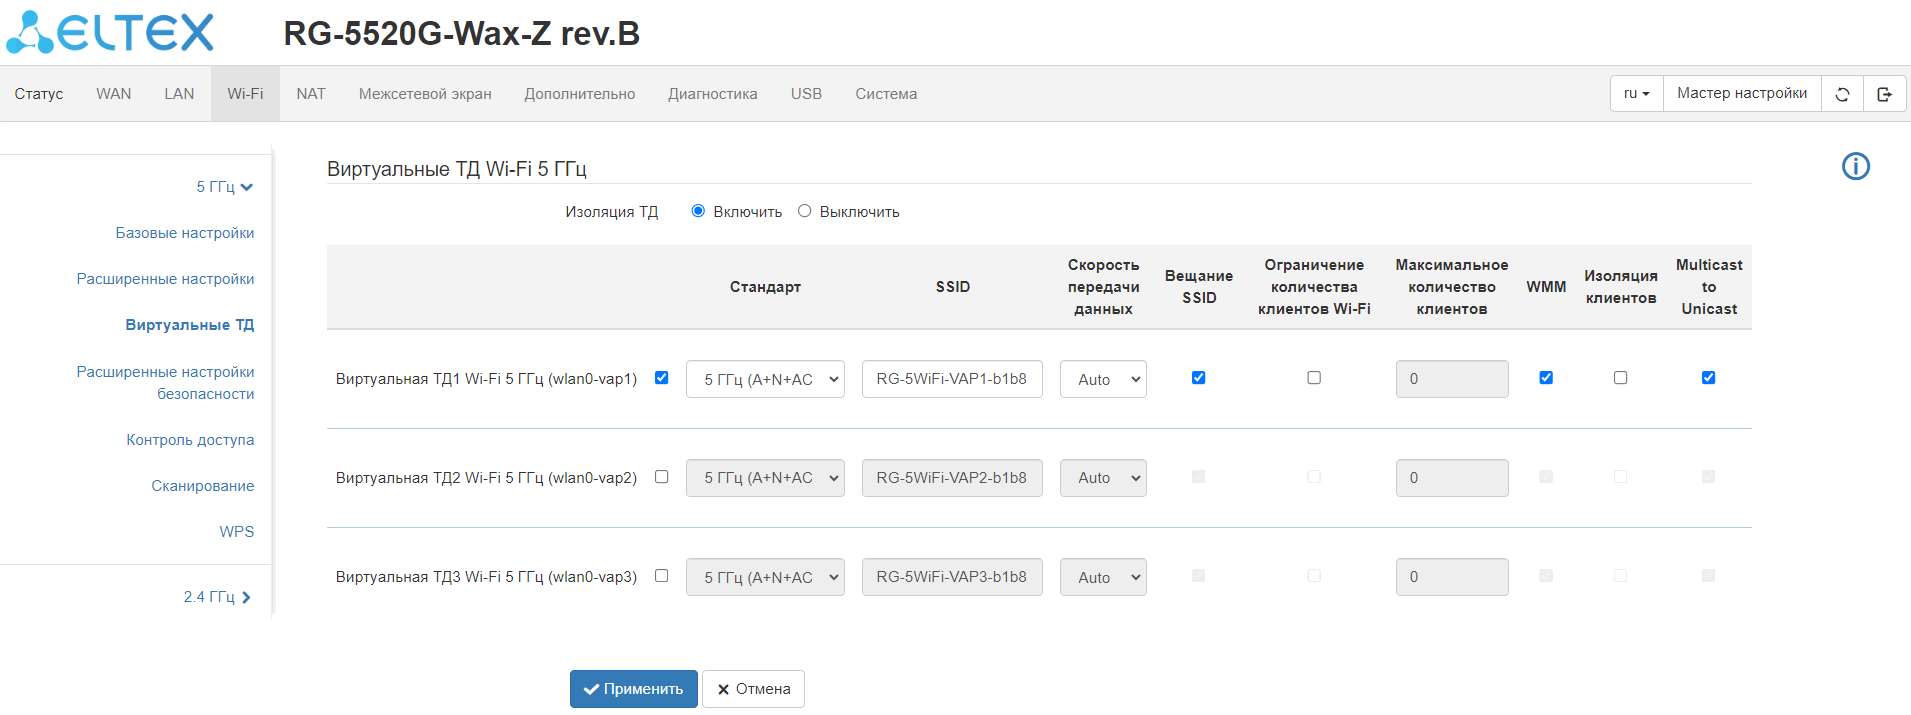Viewport: 1911px width, 715px height.
Task: Enable client isolation for wlan0-vap1
Action: point(1620,378)
